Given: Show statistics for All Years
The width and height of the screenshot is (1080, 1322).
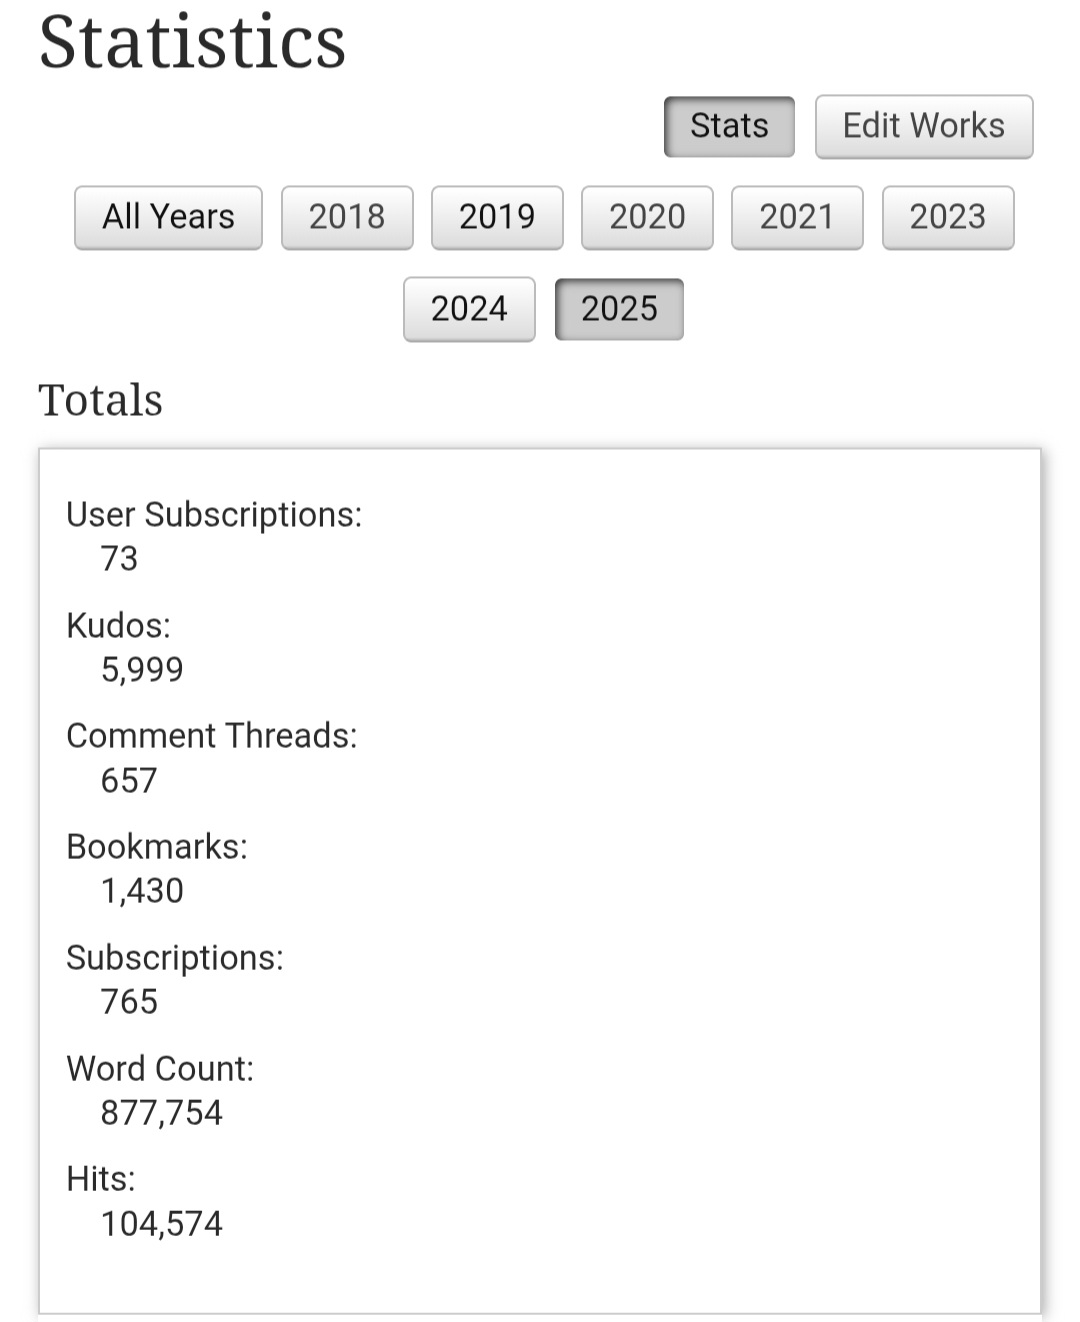Looking at the screenshot, I should point(168,217).
